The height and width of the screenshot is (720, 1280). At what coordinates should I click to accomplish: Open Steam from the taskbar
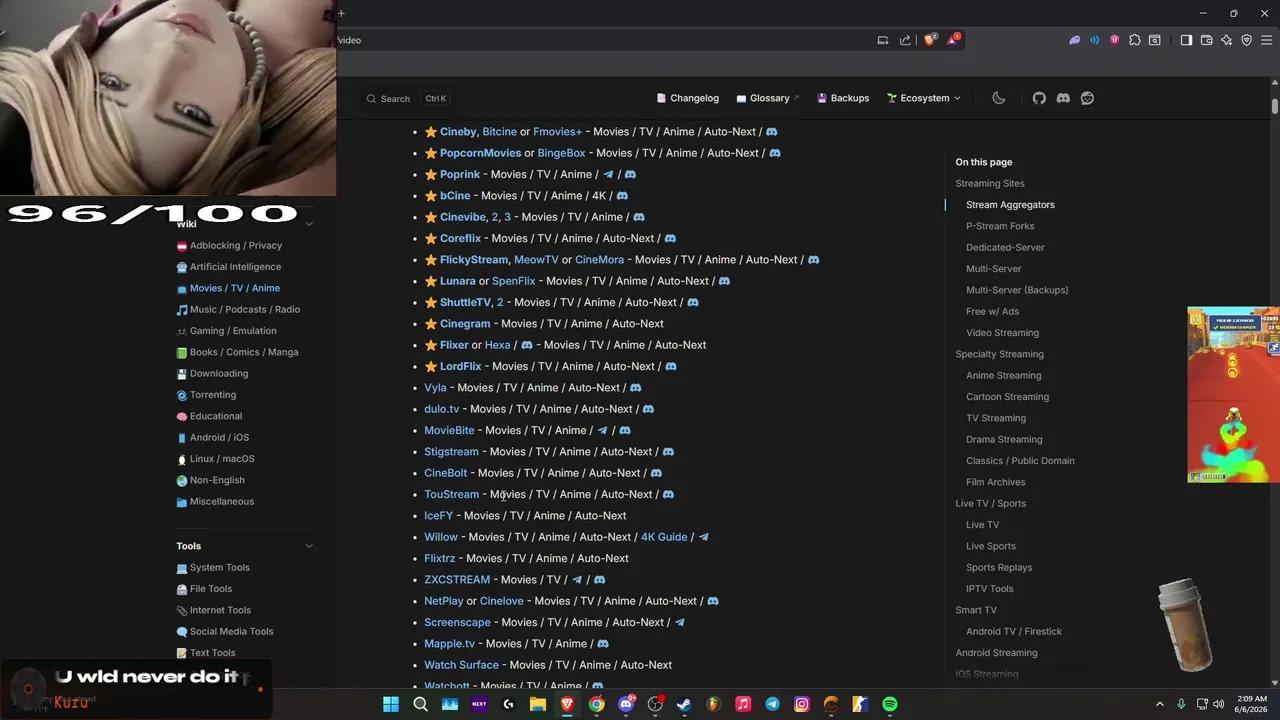[x=684, y=704]
